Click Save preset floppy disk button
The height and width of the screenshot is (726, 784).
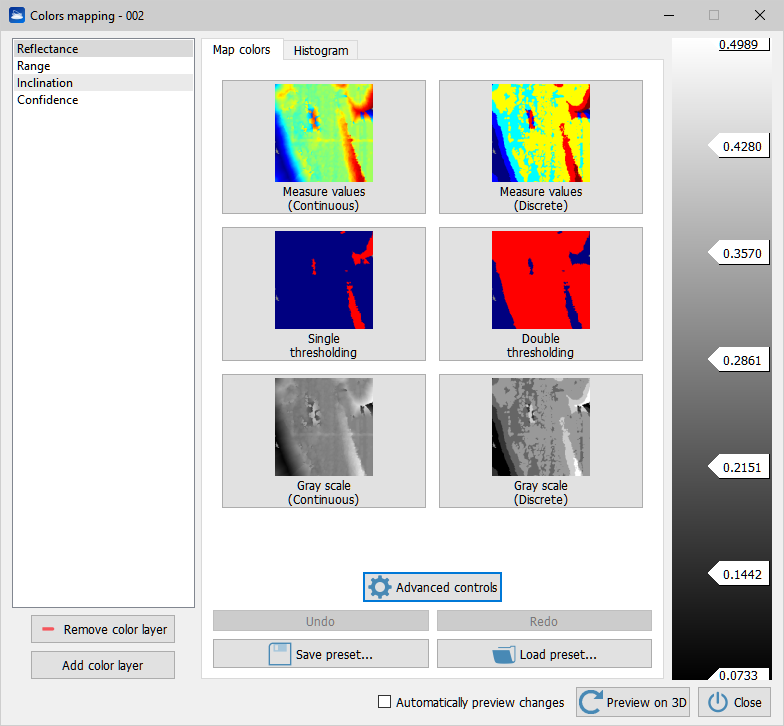pyautogui.click(x=320, y=655)
